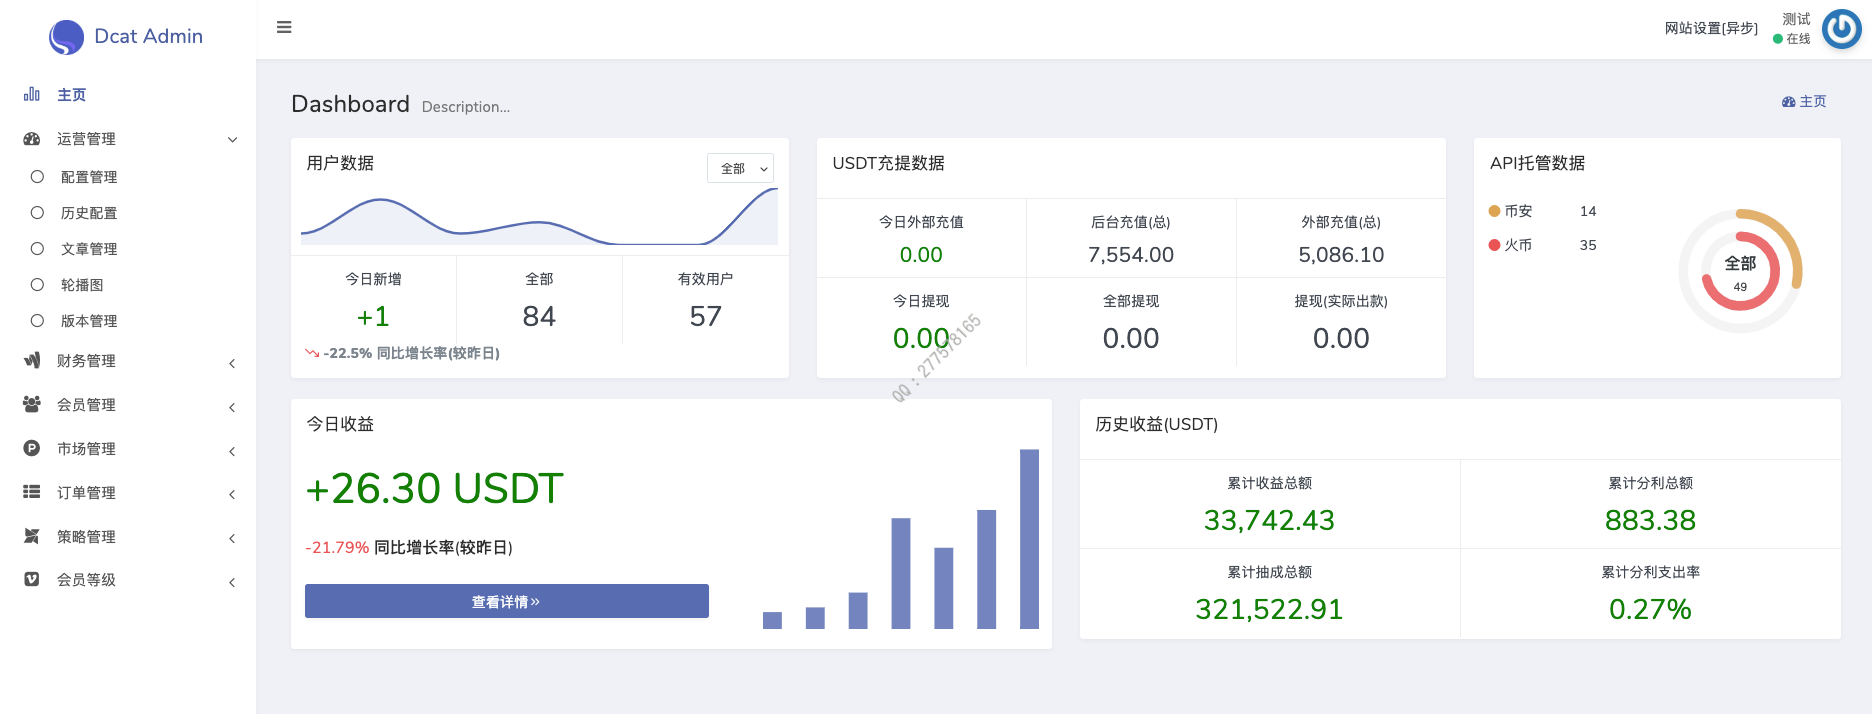Click the bar chart icon beside 主页
The image size is (1872, 714).
tap(32, 94)
